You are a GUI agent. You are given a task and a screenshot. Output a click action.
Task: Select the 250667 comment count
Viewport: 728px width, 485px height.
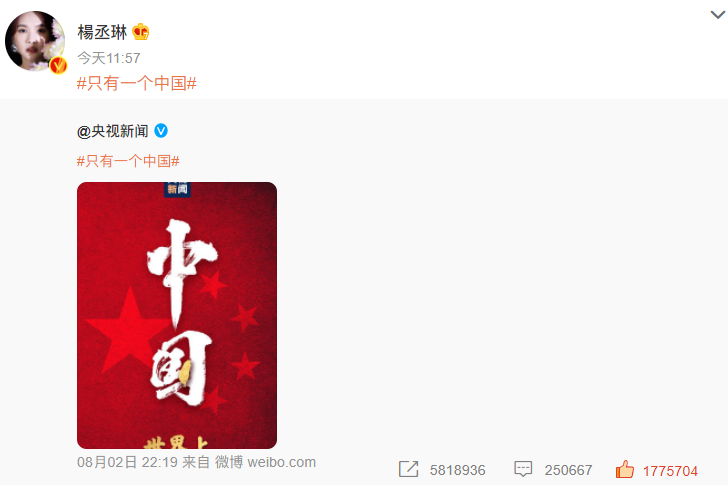[x=568, y=470]
